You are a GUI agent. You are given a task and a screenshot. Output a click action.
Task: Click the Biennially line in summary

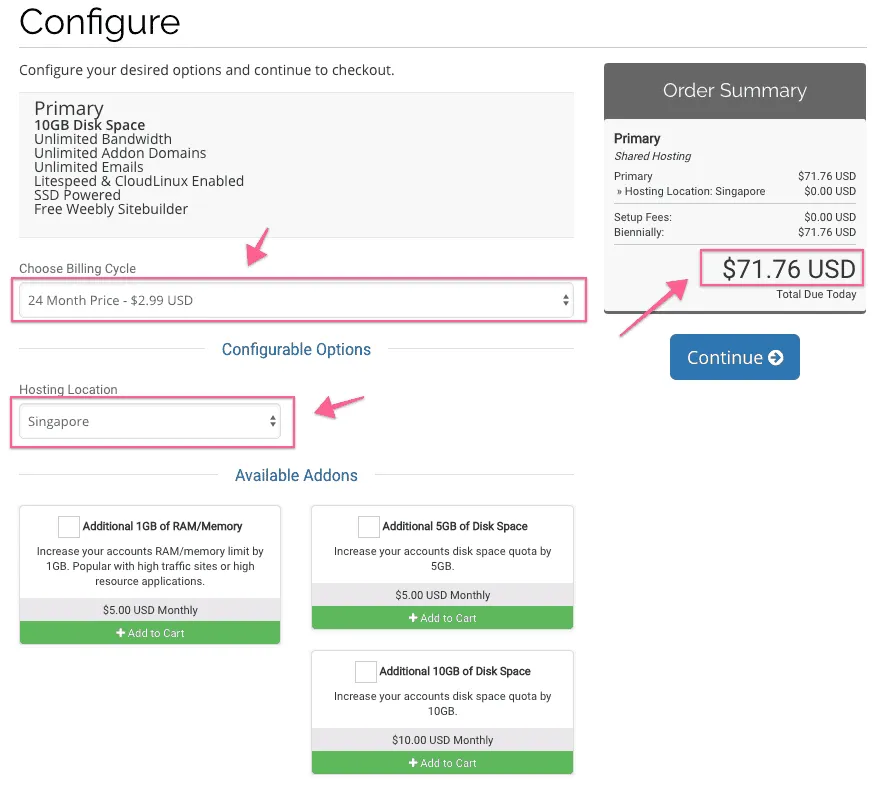[x=734, y=232]
